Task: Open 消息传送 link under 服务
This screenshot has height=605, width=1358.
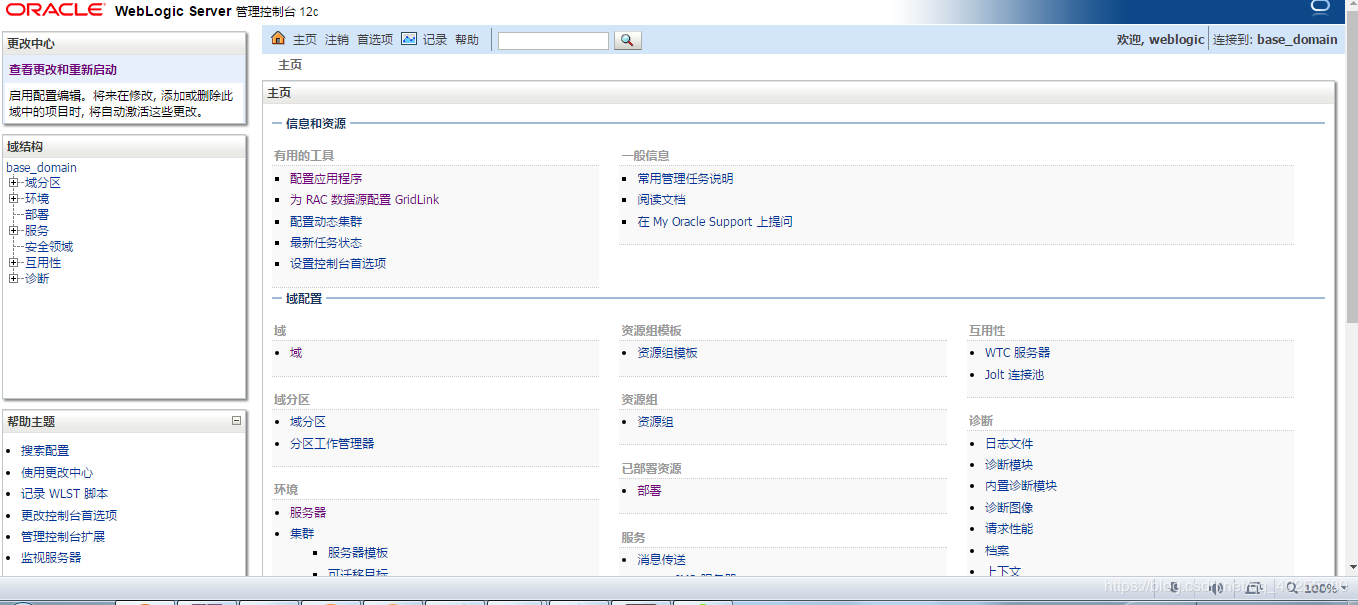Action: [661, 560]
